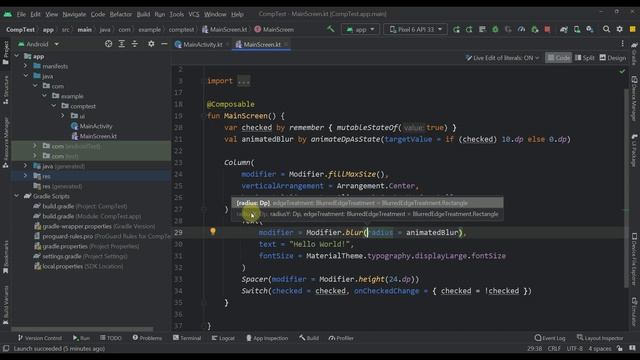Collapse the comptest package
The width and height of the screenshot is (640, 360).
tap(53, 106)
